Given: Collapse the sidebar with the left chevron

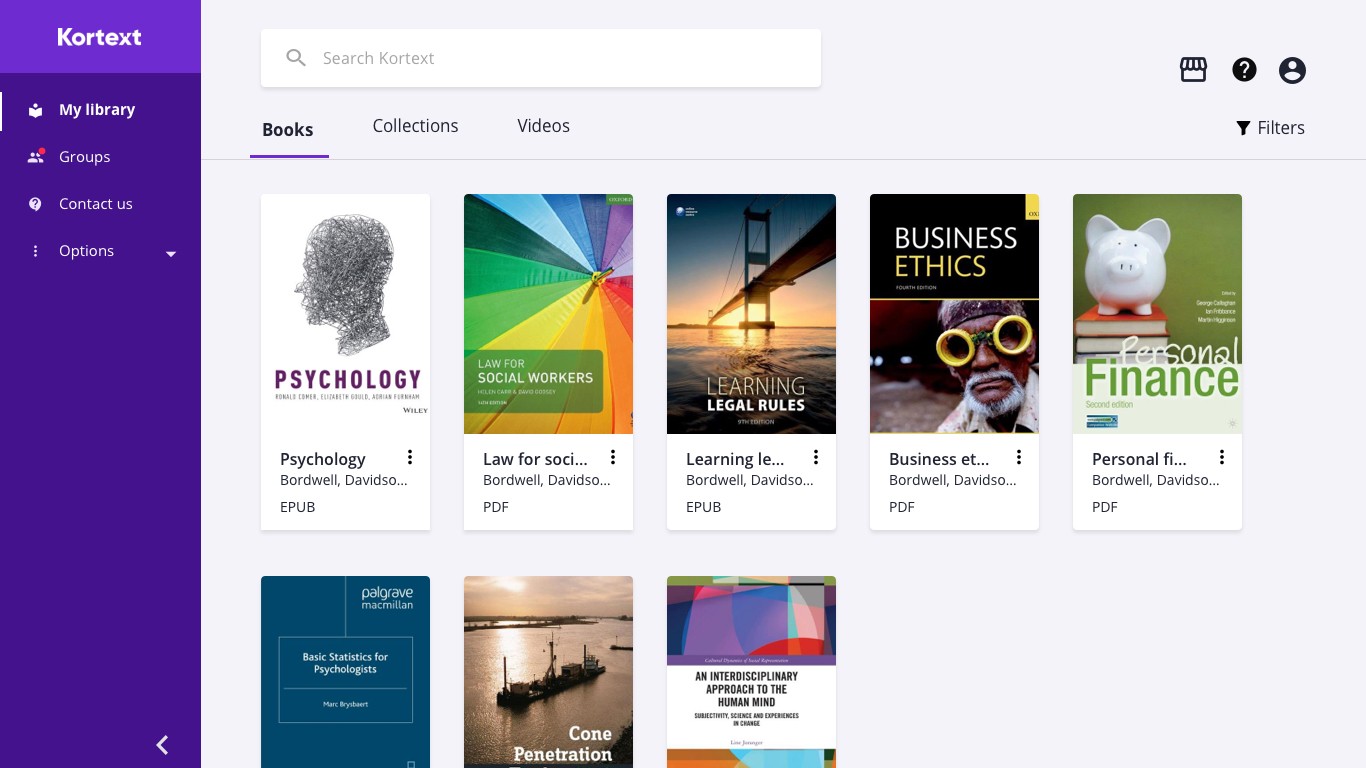Looking at the screenshot, I should (x=162, y=745).
